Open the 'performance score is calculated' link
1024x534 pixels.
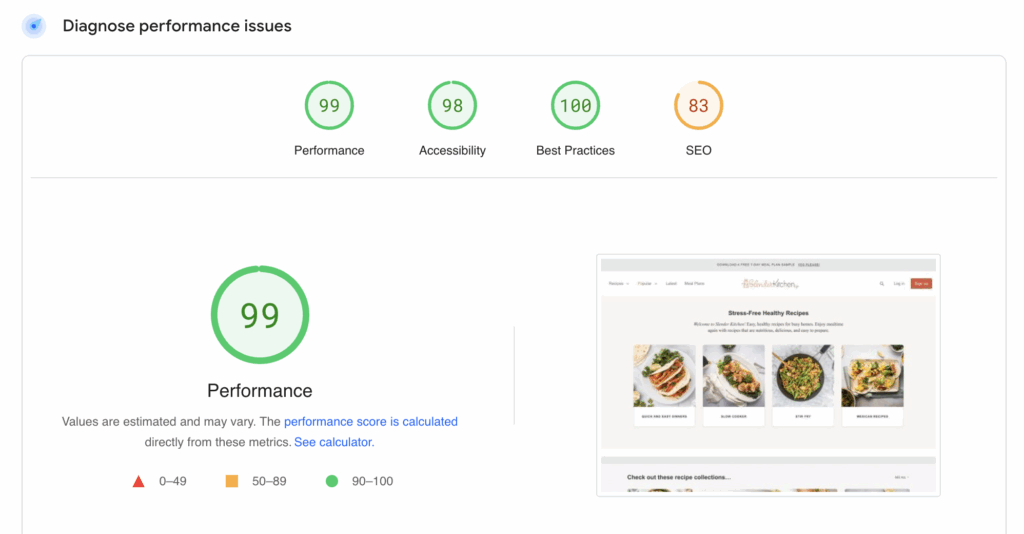pos(371,422)
